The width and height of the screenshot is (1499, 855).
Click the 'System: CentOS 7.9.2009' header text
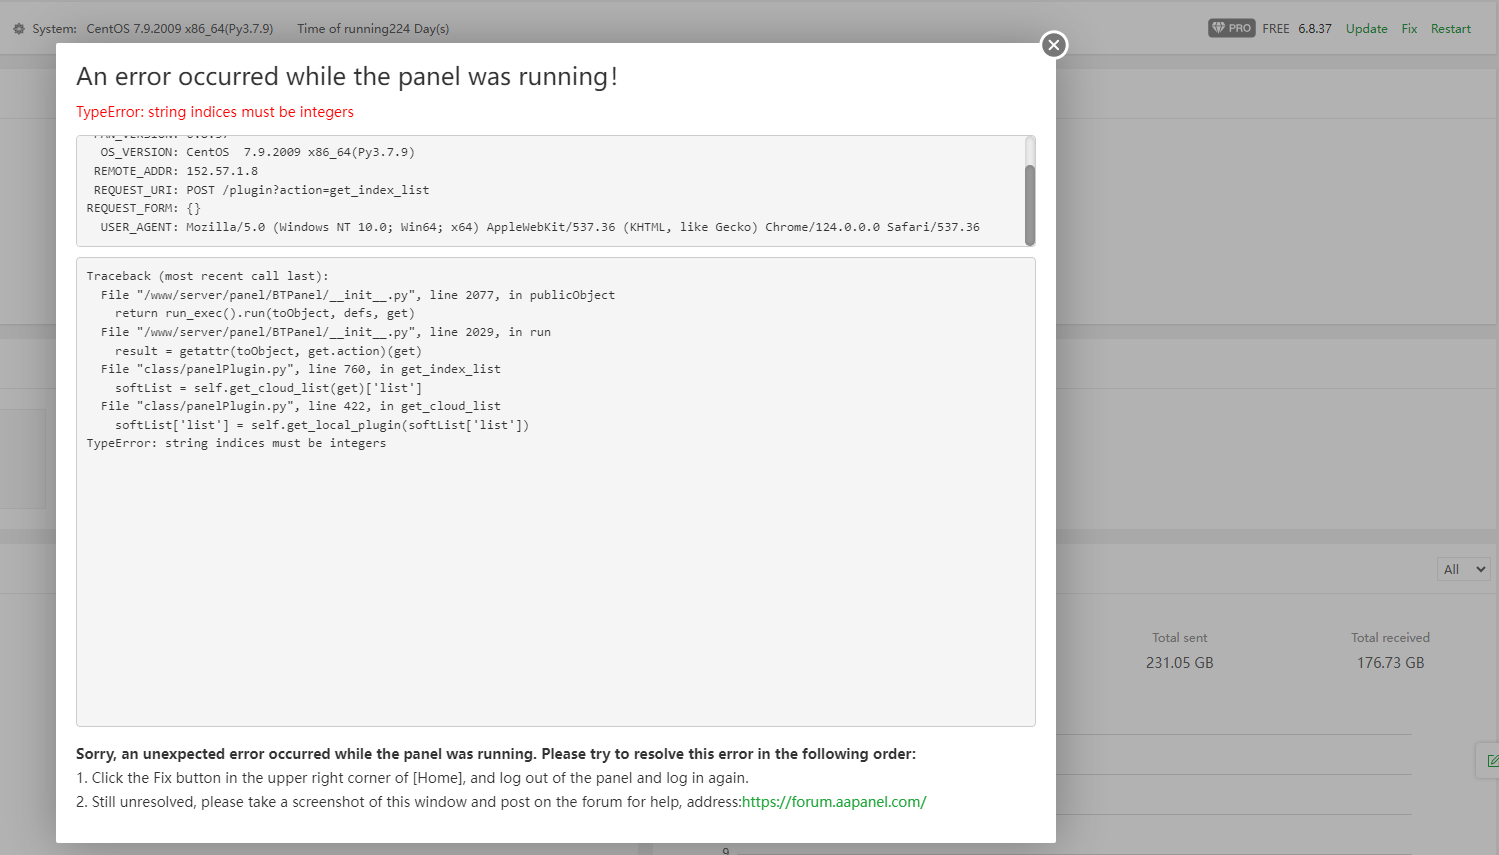[153, 29]
